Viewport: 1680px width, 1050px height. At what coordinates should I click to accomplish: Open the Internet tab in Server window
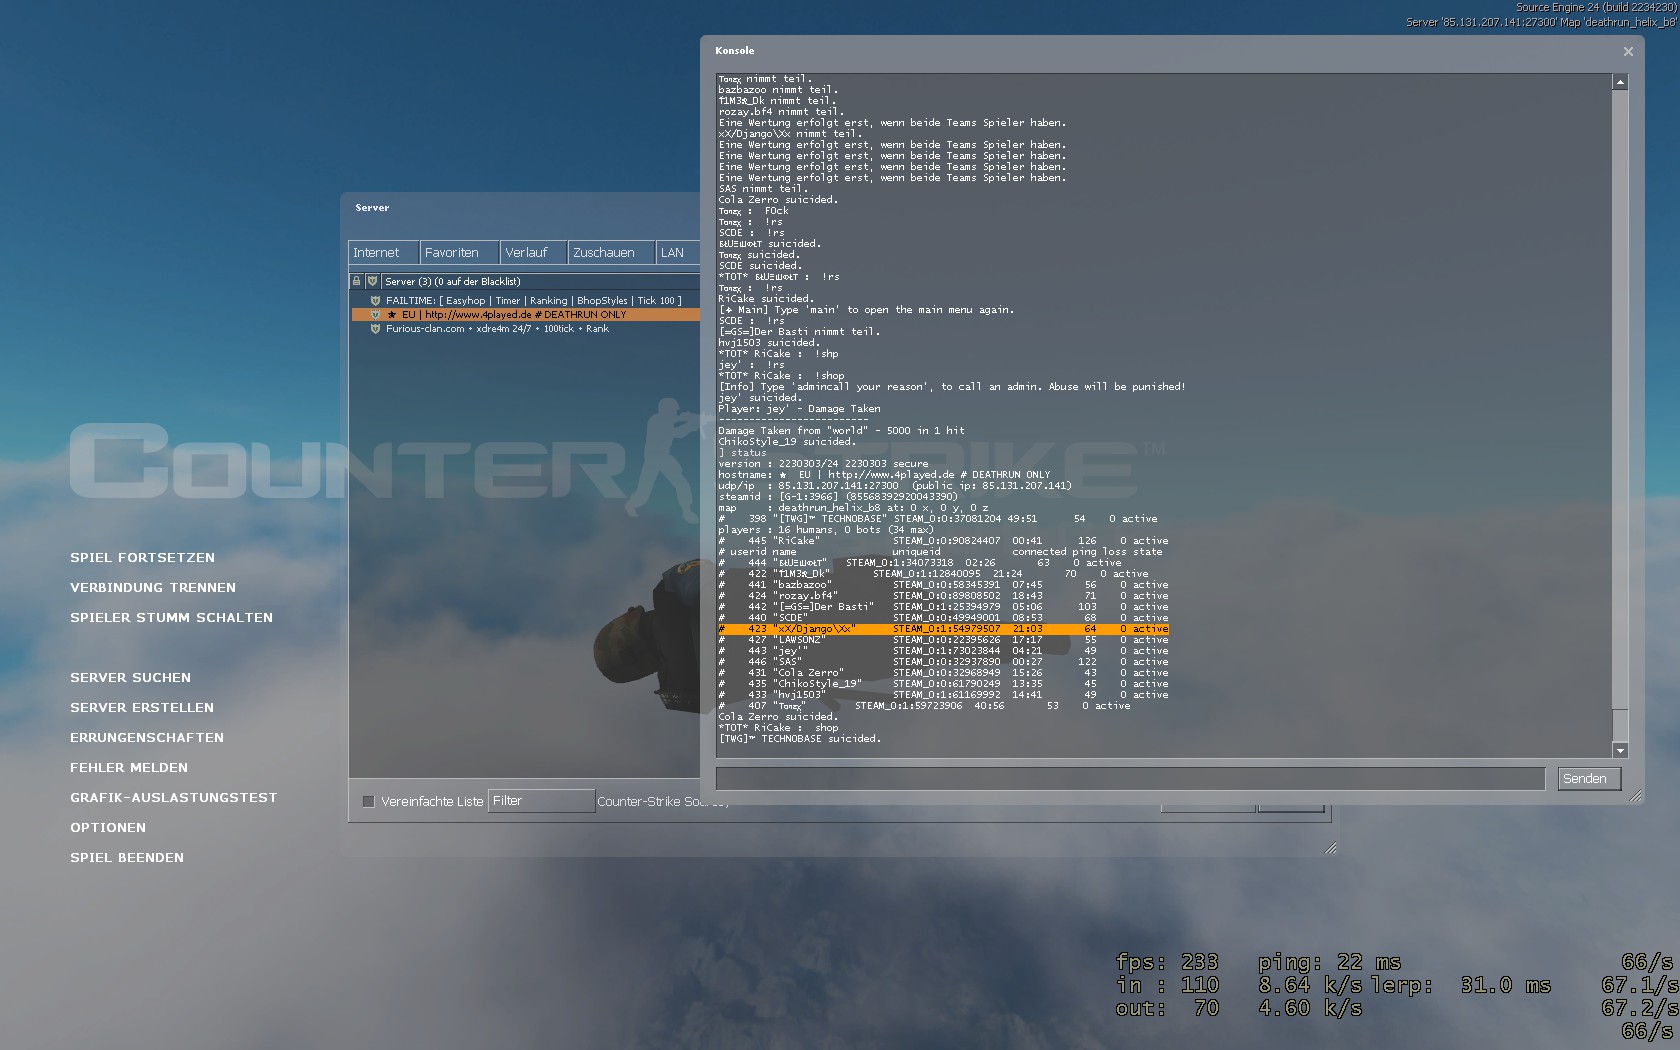(383, 253)
